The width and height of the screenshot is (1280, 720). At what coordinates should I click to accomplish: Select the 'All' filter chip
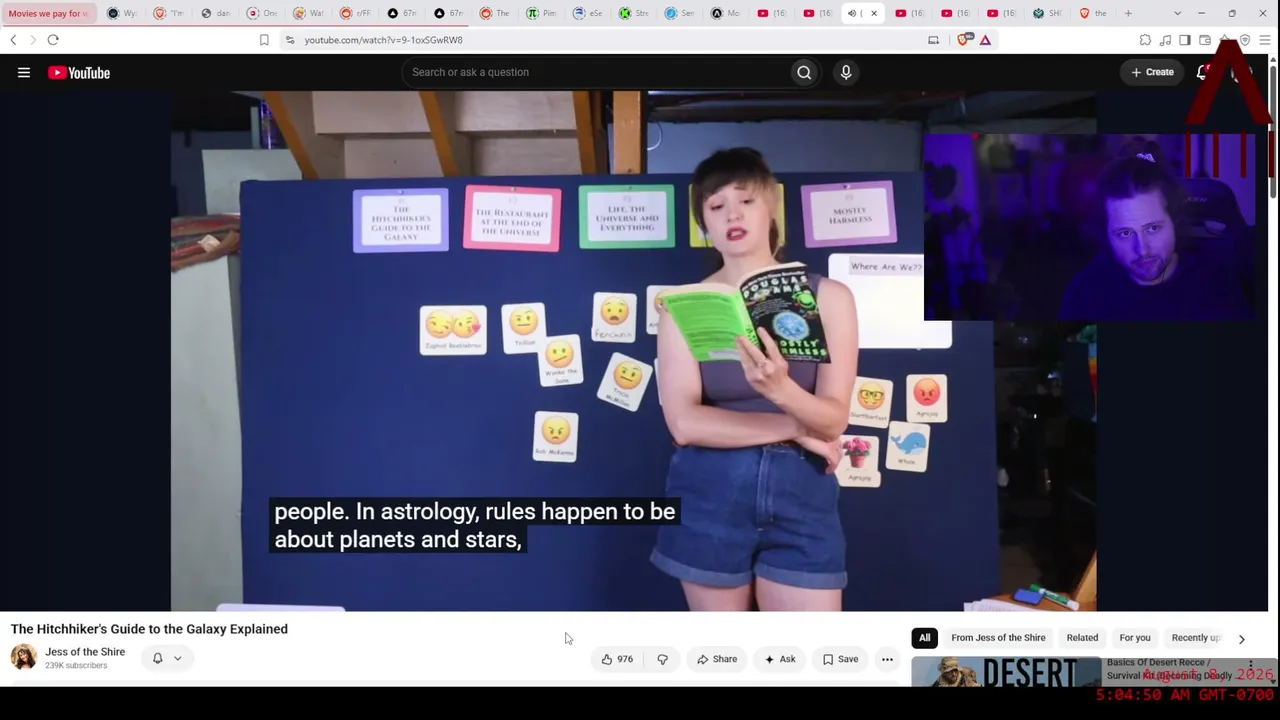pos(925,638)
